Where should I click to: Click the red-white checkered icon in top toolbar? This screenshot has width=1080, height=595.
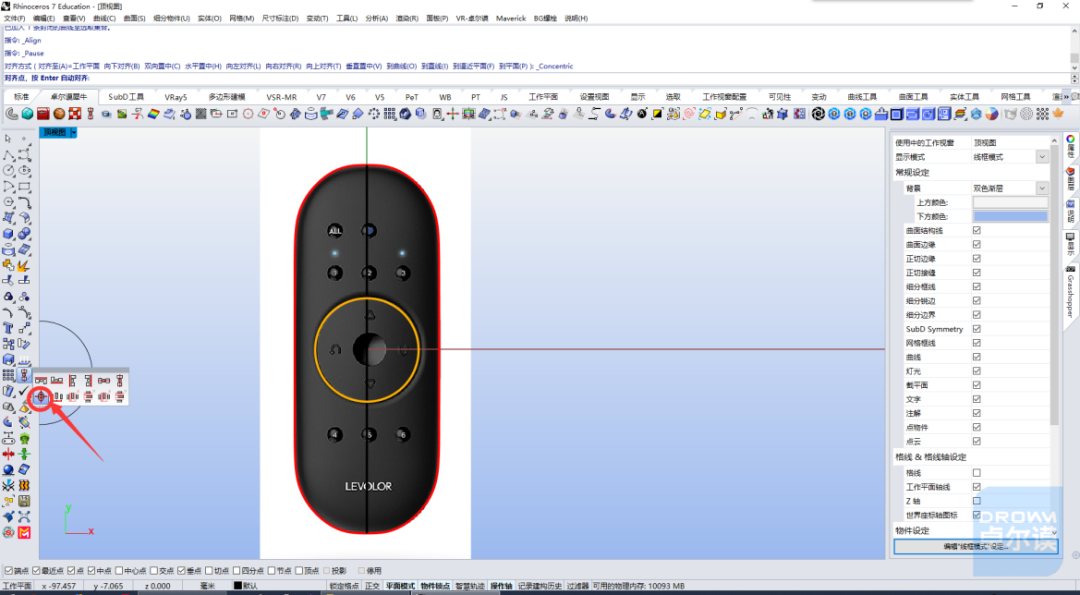tap(75, 114)
